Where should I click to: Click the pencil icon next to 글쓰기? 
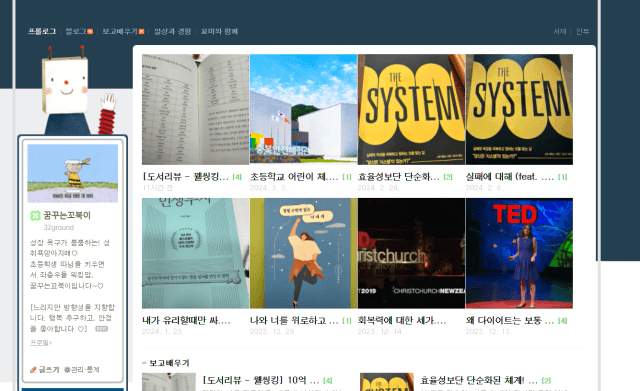(33, 370)
